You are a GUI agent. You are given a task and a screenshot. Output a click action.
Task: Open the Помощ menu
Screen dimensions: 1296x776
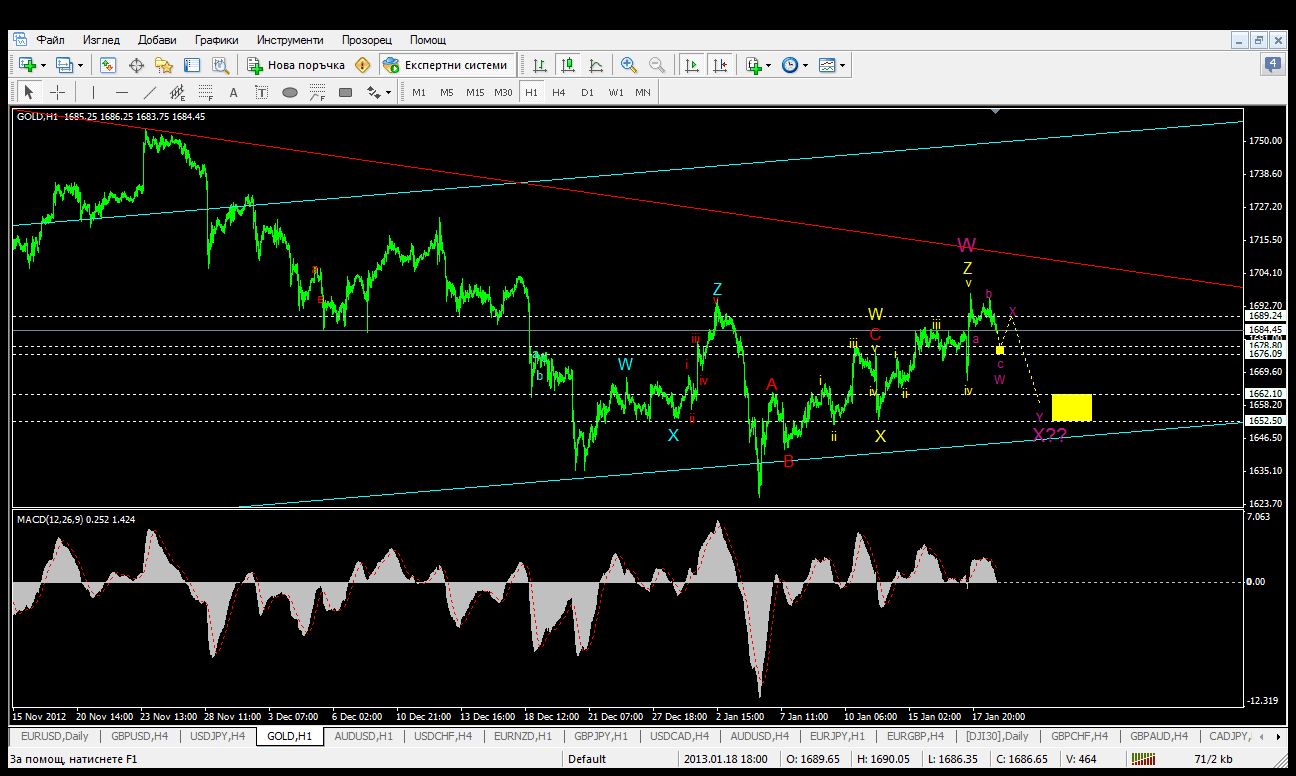tap(428, 40)
